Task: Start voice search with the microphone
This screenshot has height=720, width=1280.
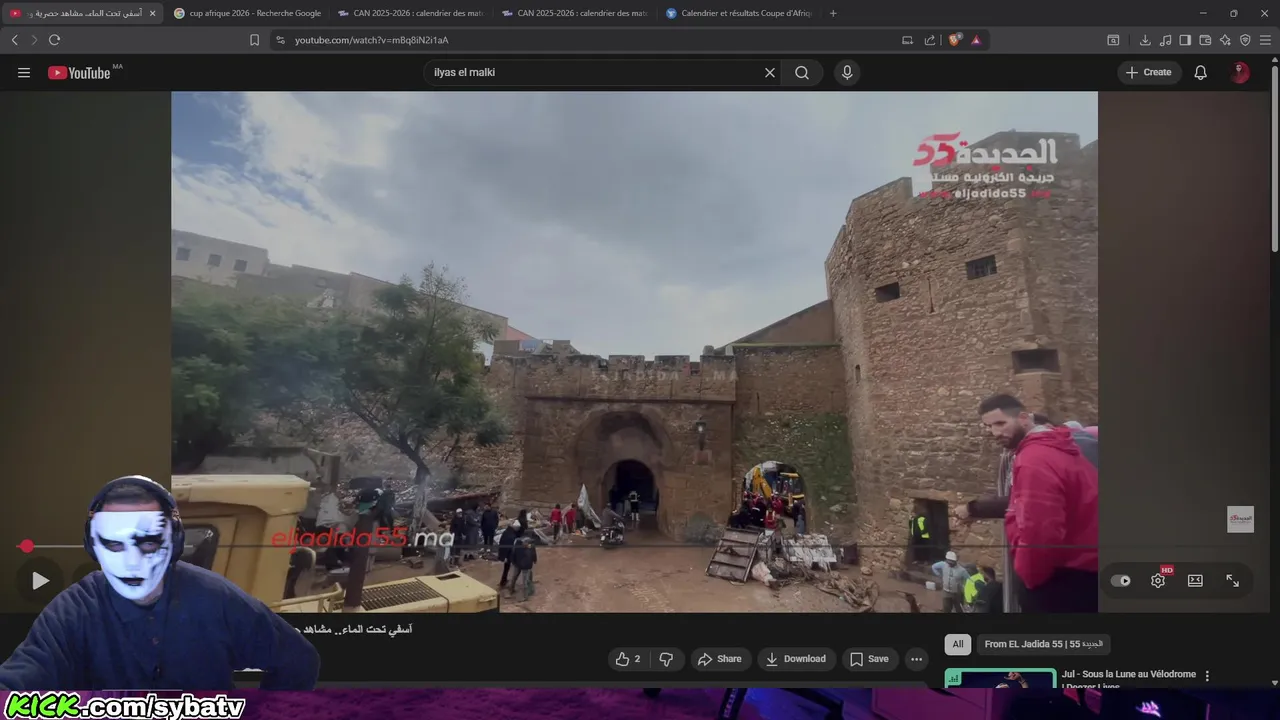Action: click(x=847, y=72)
